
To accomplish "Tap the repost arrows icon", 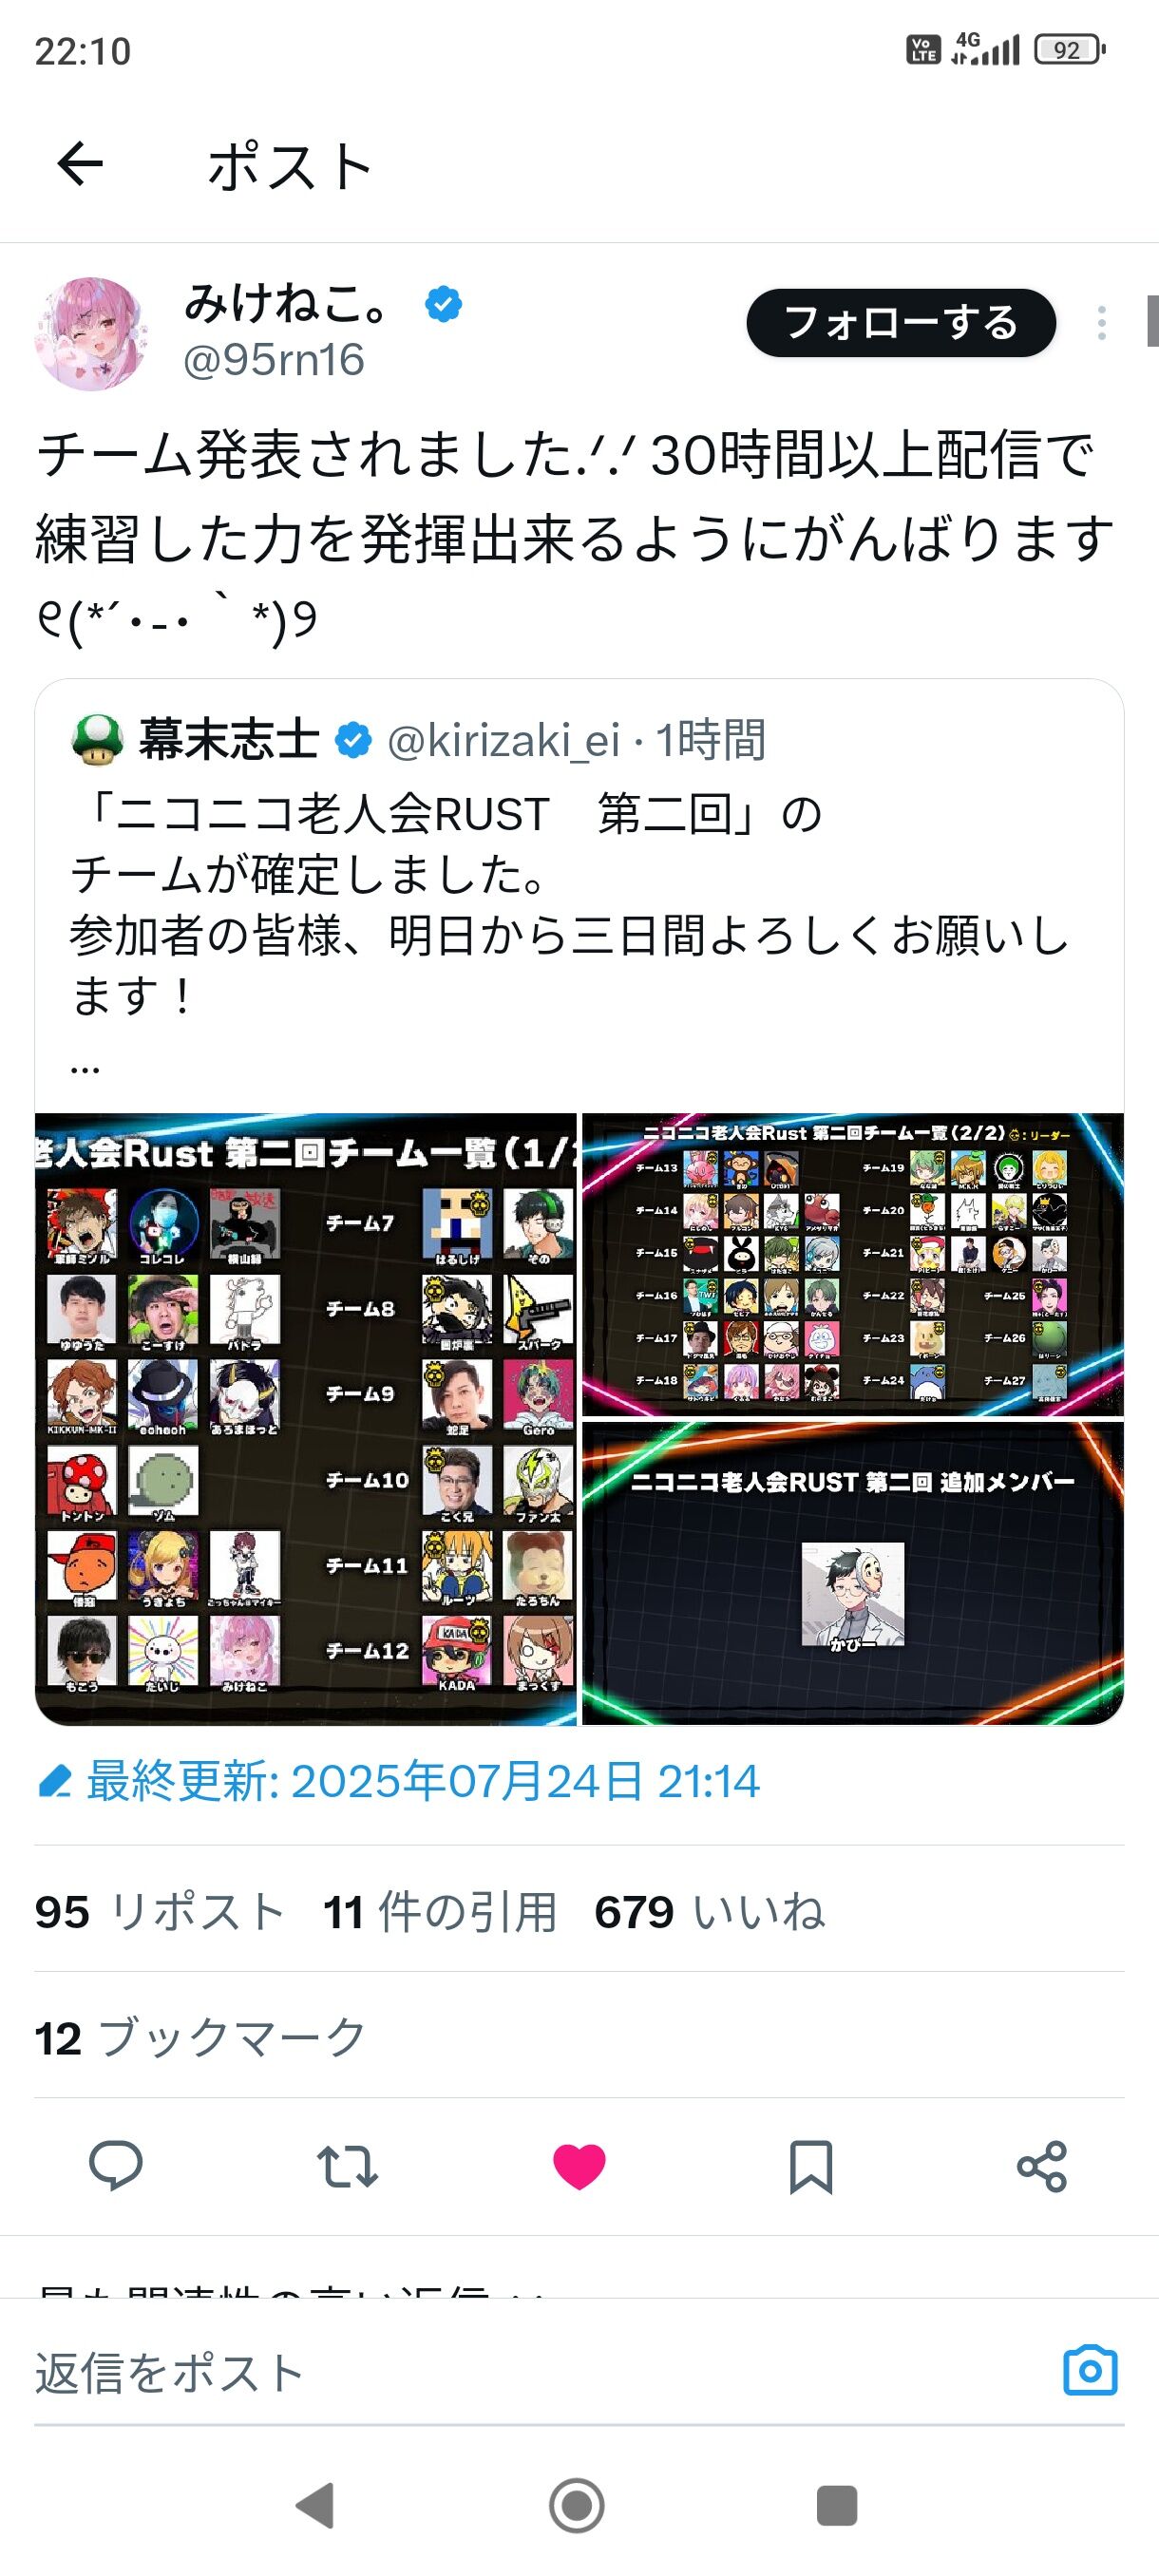I will click(x=347, y=2166).
